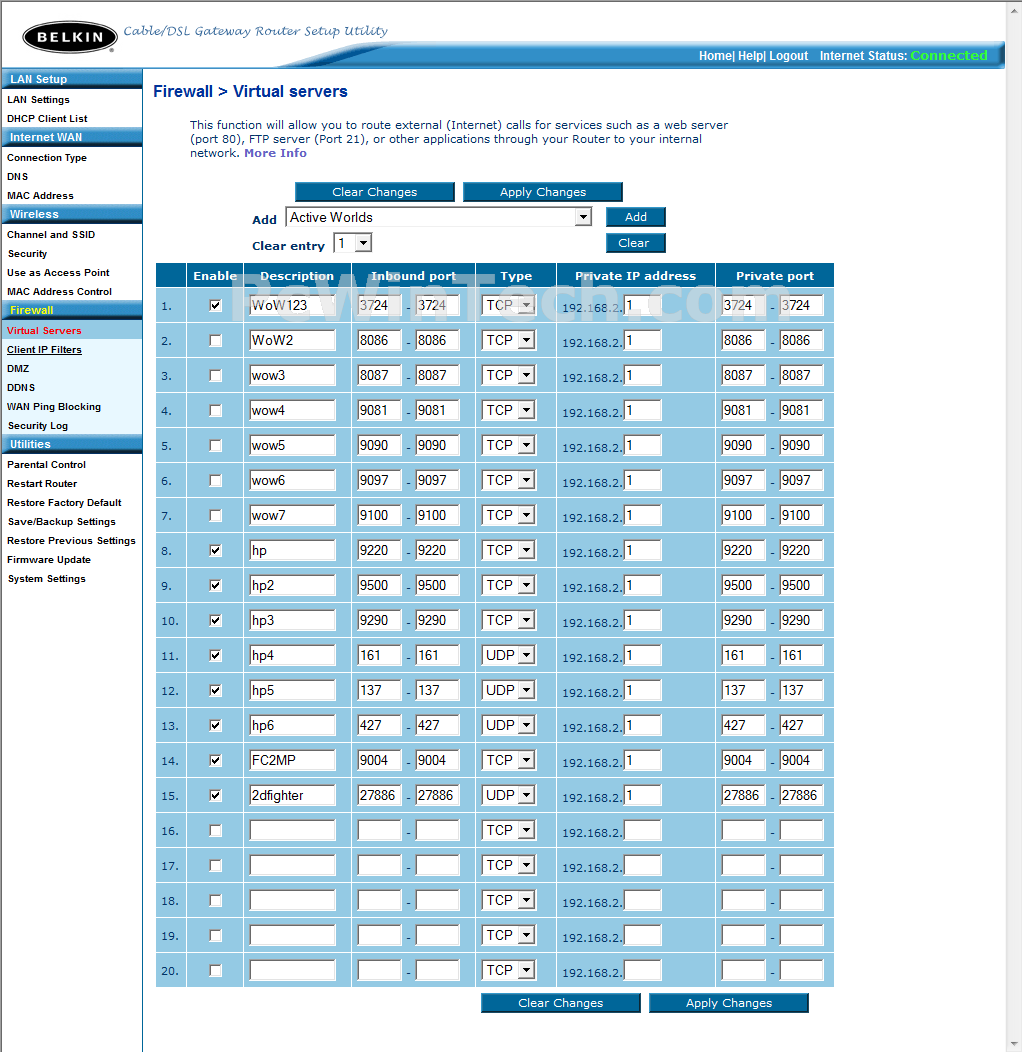Viewport: 1022px width, 1052px height.
Task: Click the Clear entry button
Action: (635, 243)
